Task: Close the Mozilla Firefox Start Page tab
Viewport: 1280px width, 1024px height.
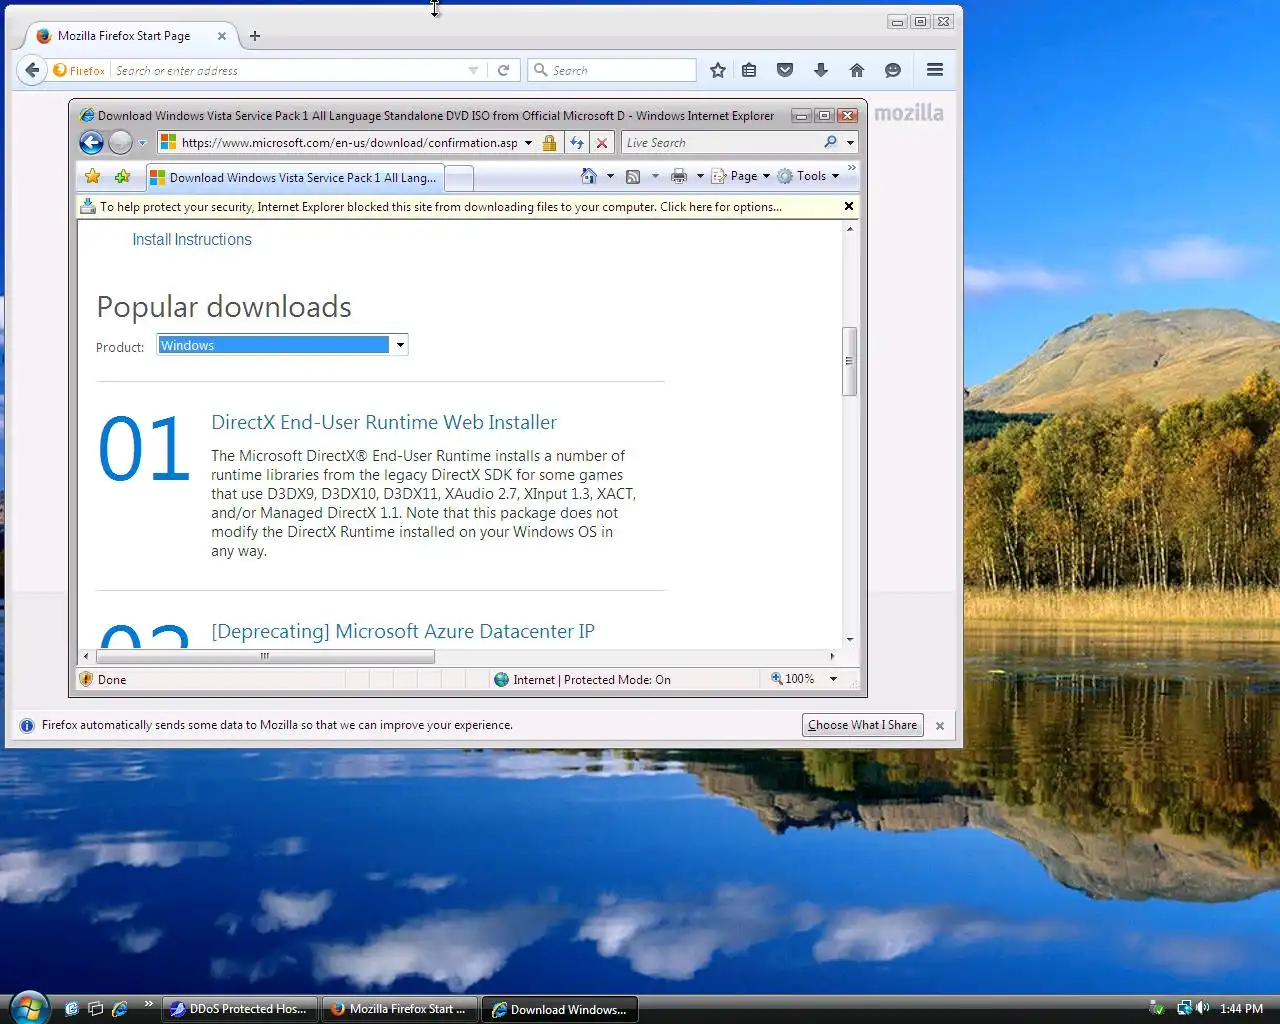Action: point(222,36)
